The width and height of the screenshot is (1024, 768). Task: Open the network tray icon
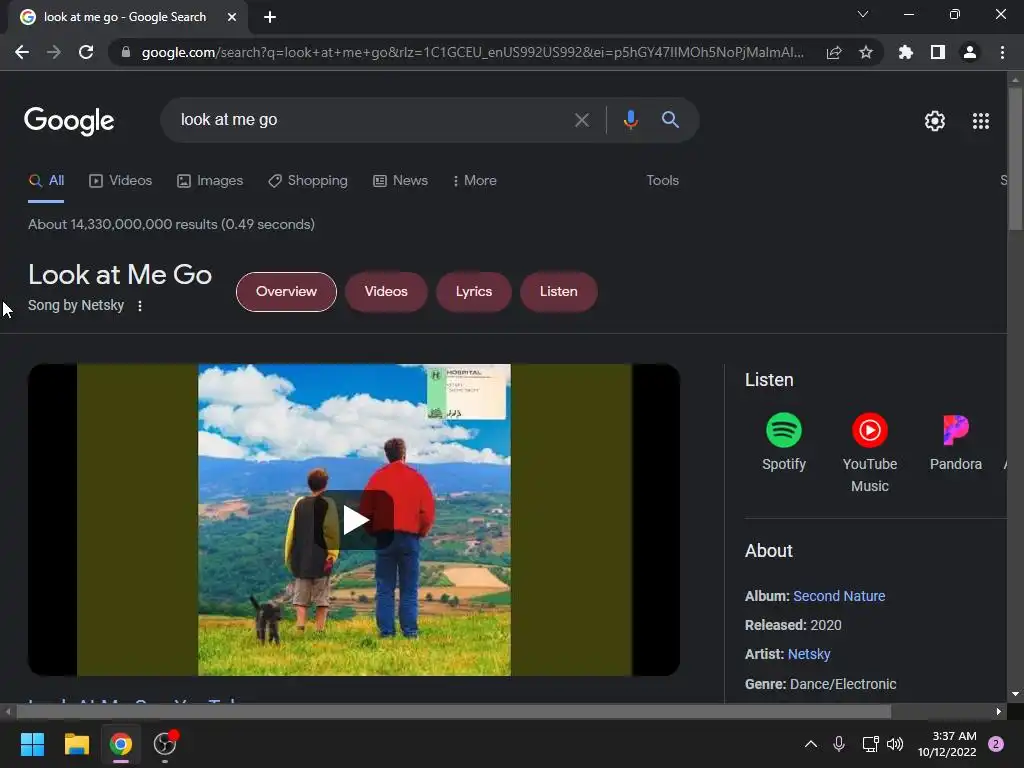pyautogui.click(x=870, y=744)
